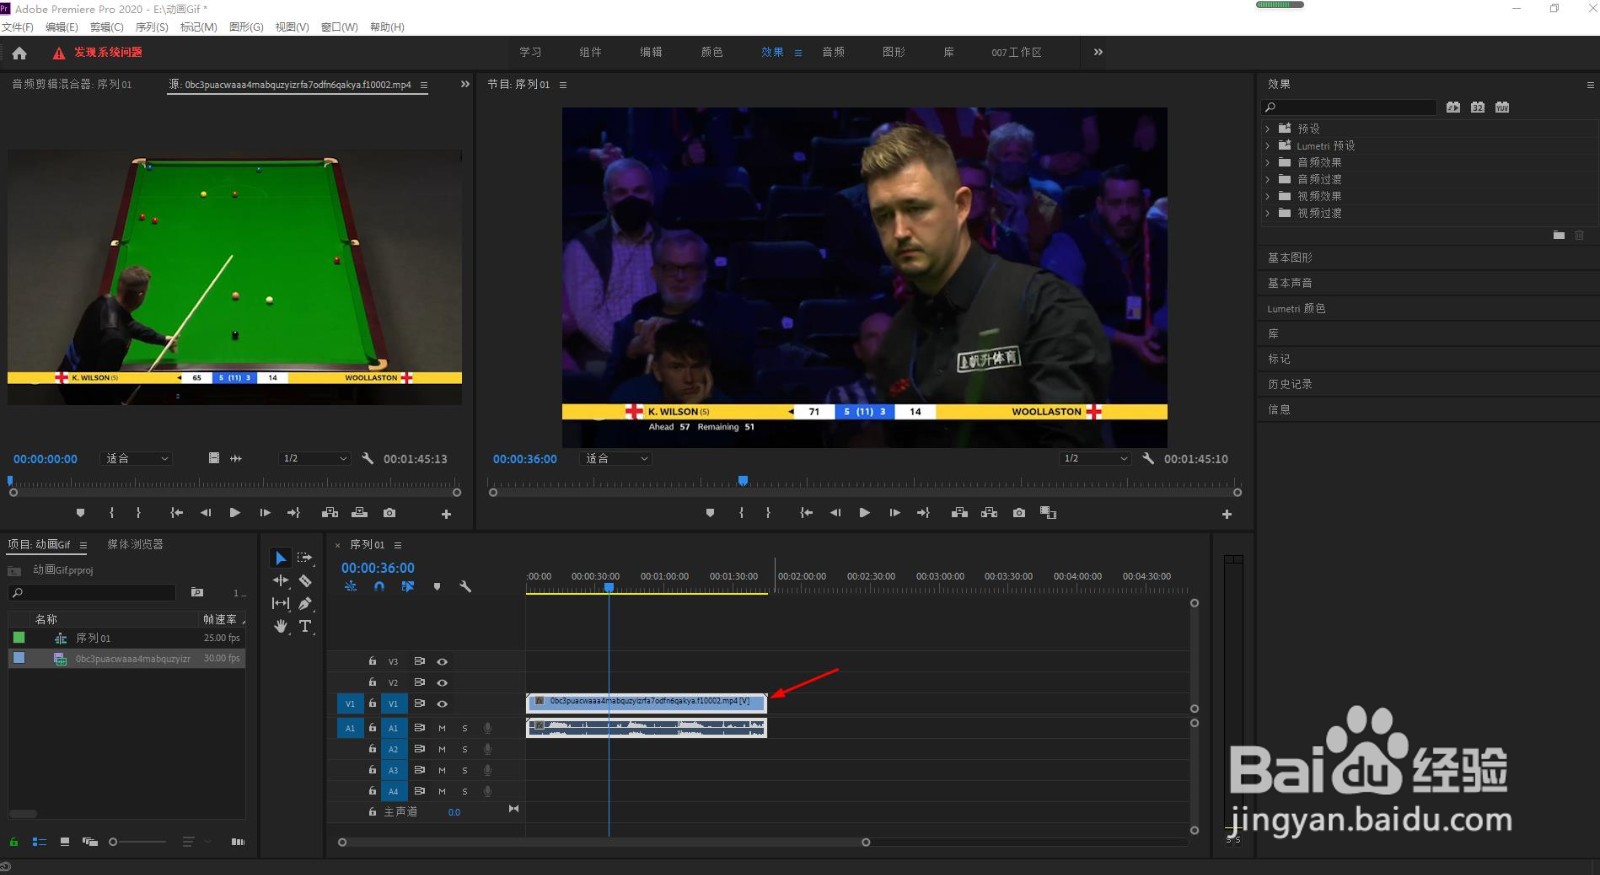Click Overwrite button in Source monitor
Screen dimensions: 1600x875
coord(359,513)
